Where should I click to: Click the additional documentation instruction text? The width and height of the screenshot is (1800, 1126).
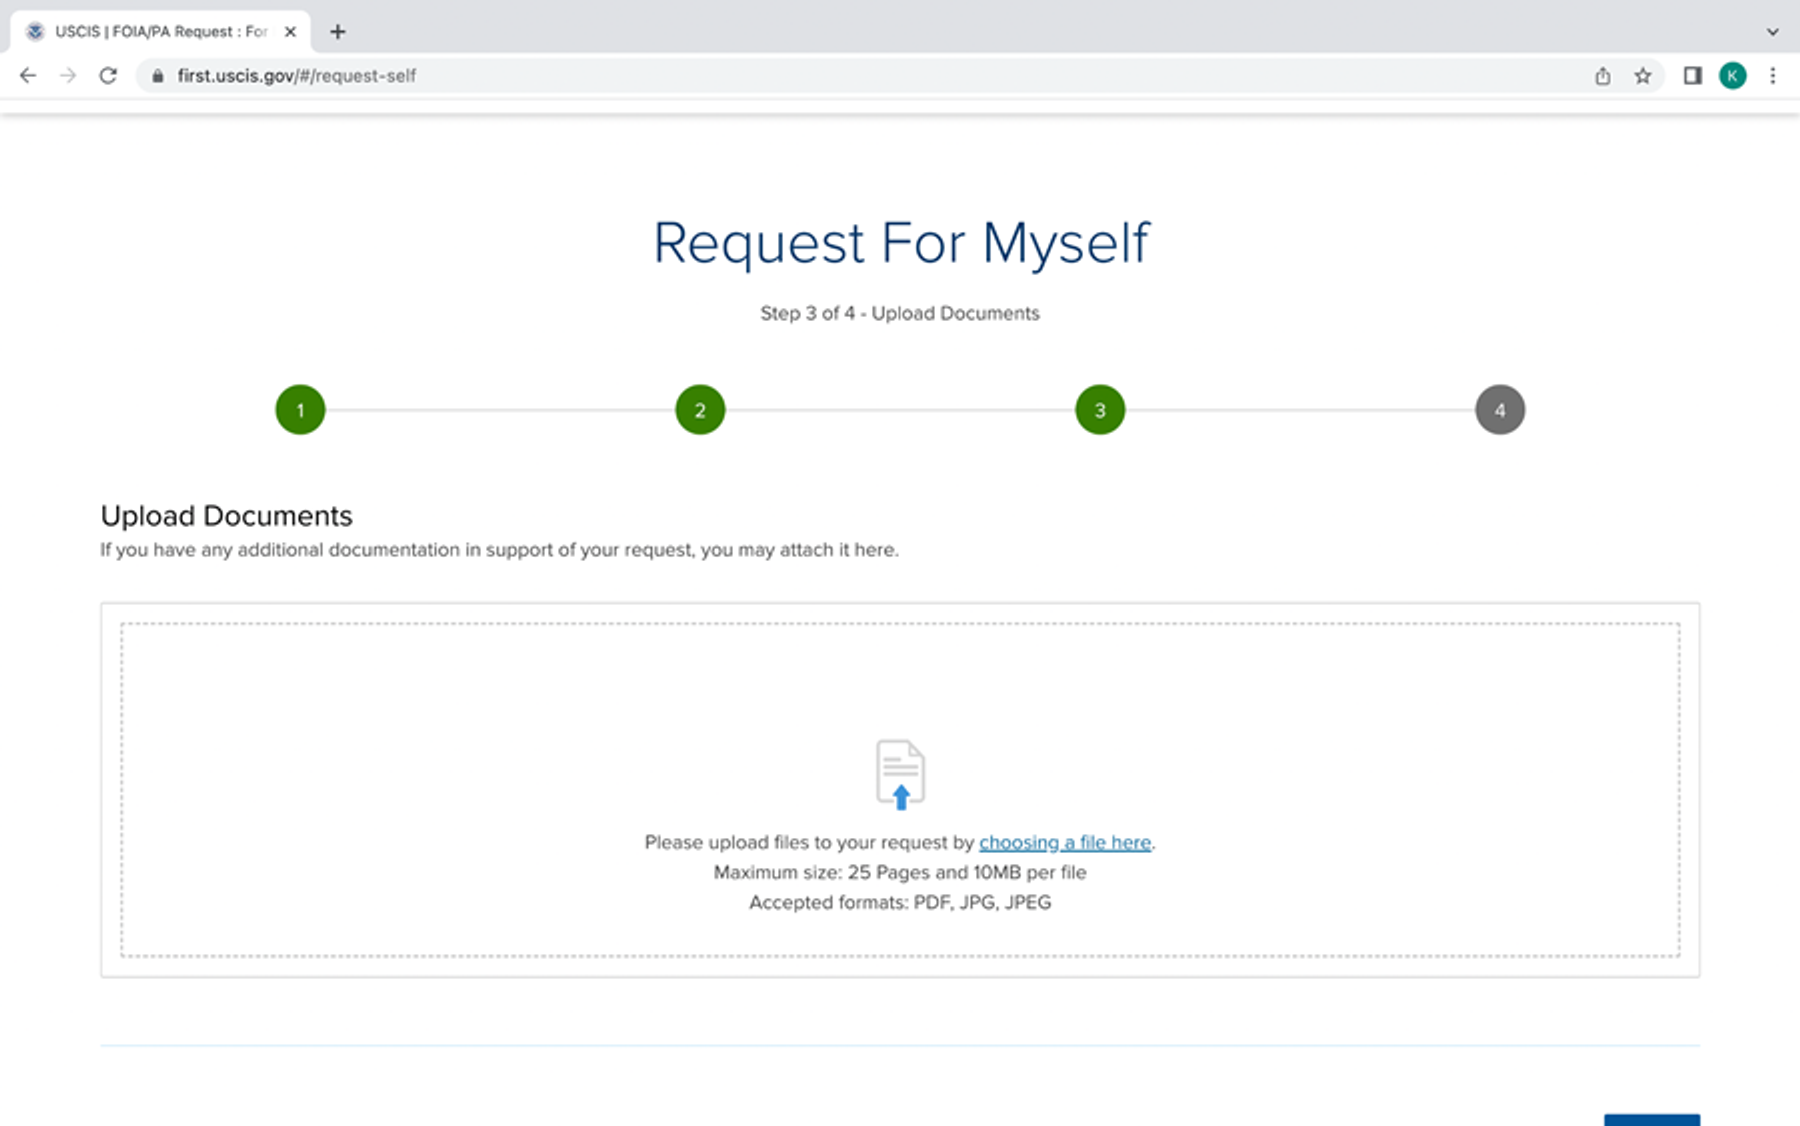499,550
